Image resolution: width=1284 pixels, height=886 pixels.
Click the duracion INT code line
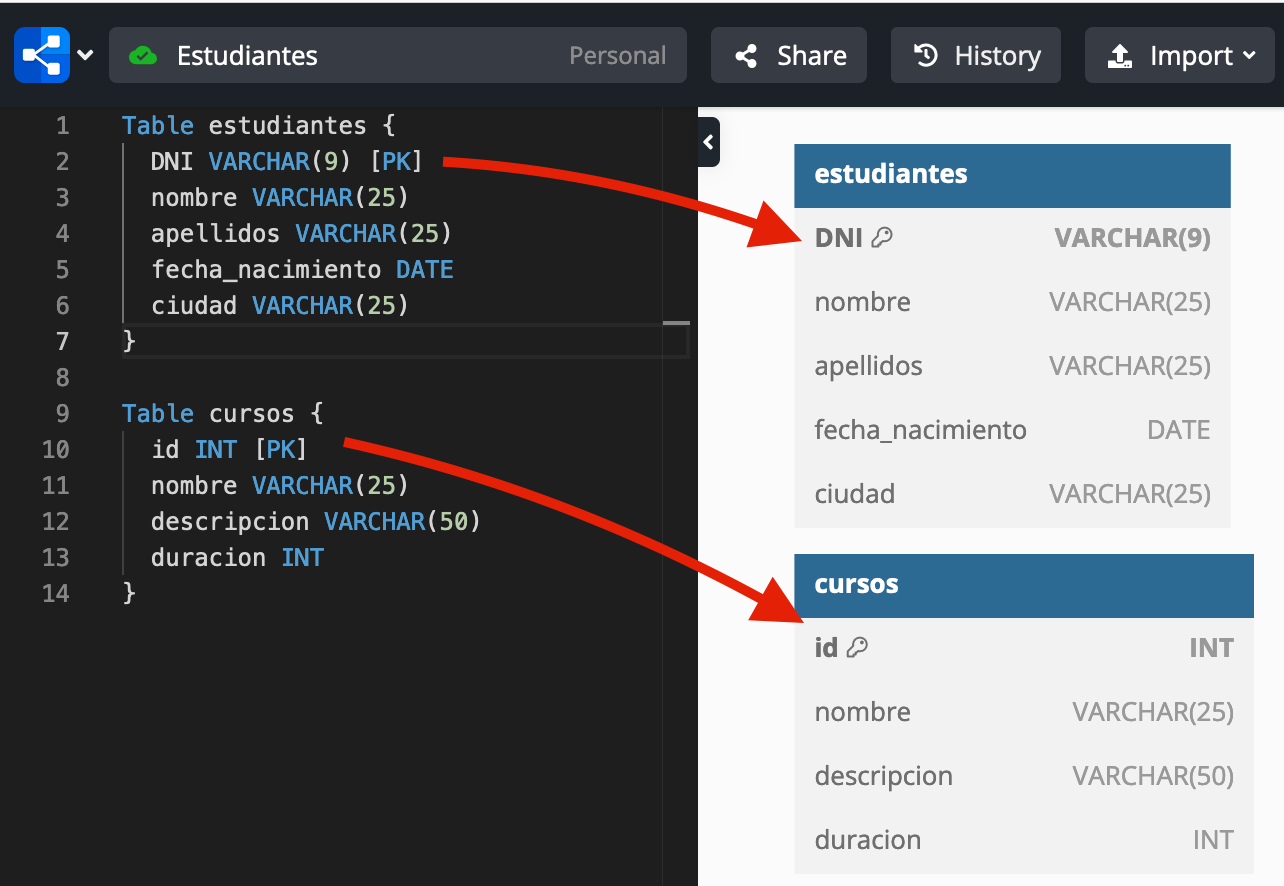tap(237, 558)
